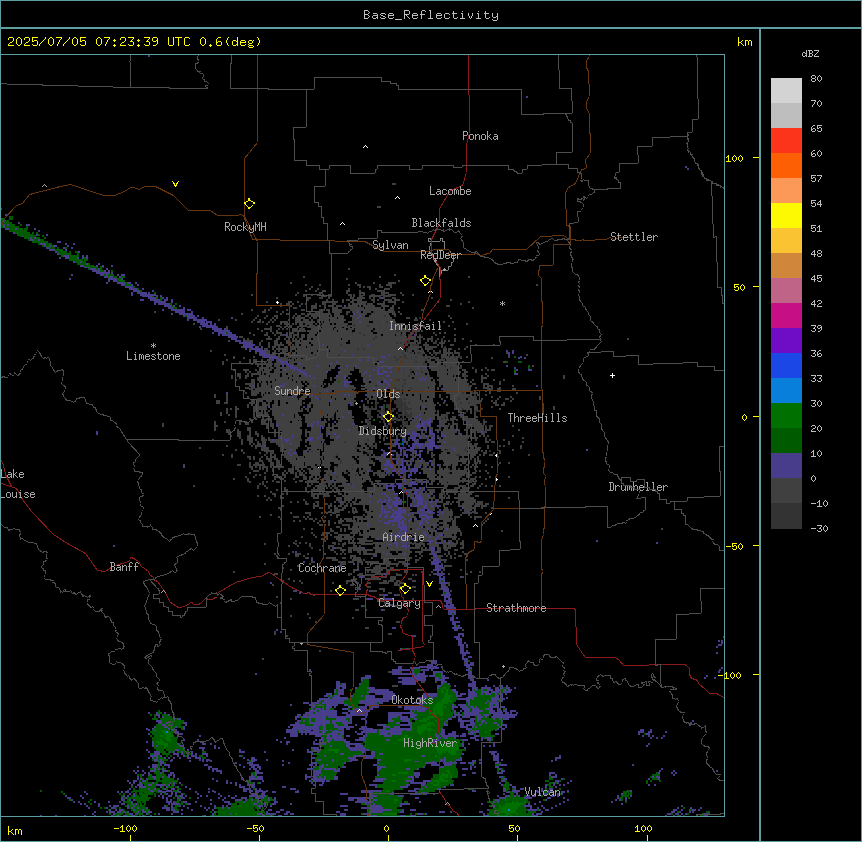Click the 100 tick on the right vertical axis

pos(734,158)
